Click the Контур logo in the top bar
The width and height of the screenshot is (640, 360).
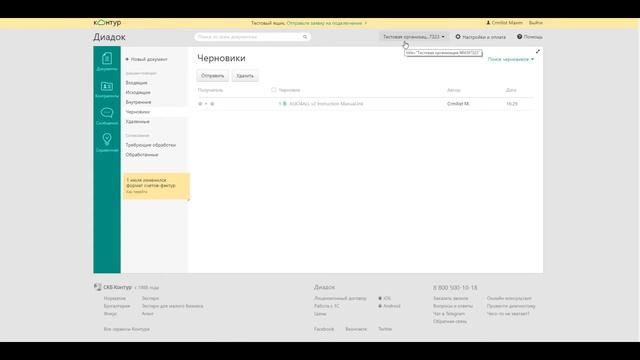click(107, 23)
